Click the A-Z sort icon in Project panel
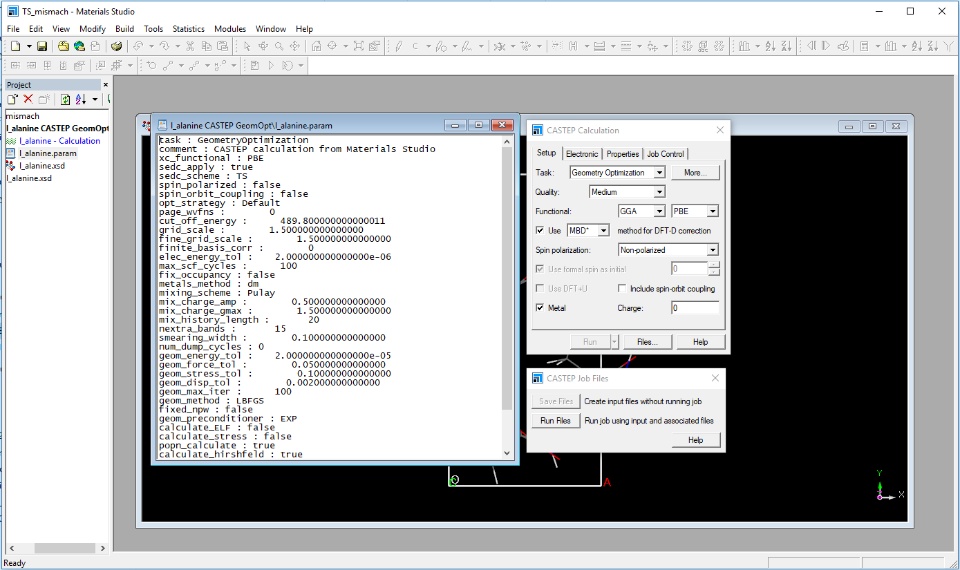Image resolution: width=960 pixels, height=570 pixels. coord(80,99)
